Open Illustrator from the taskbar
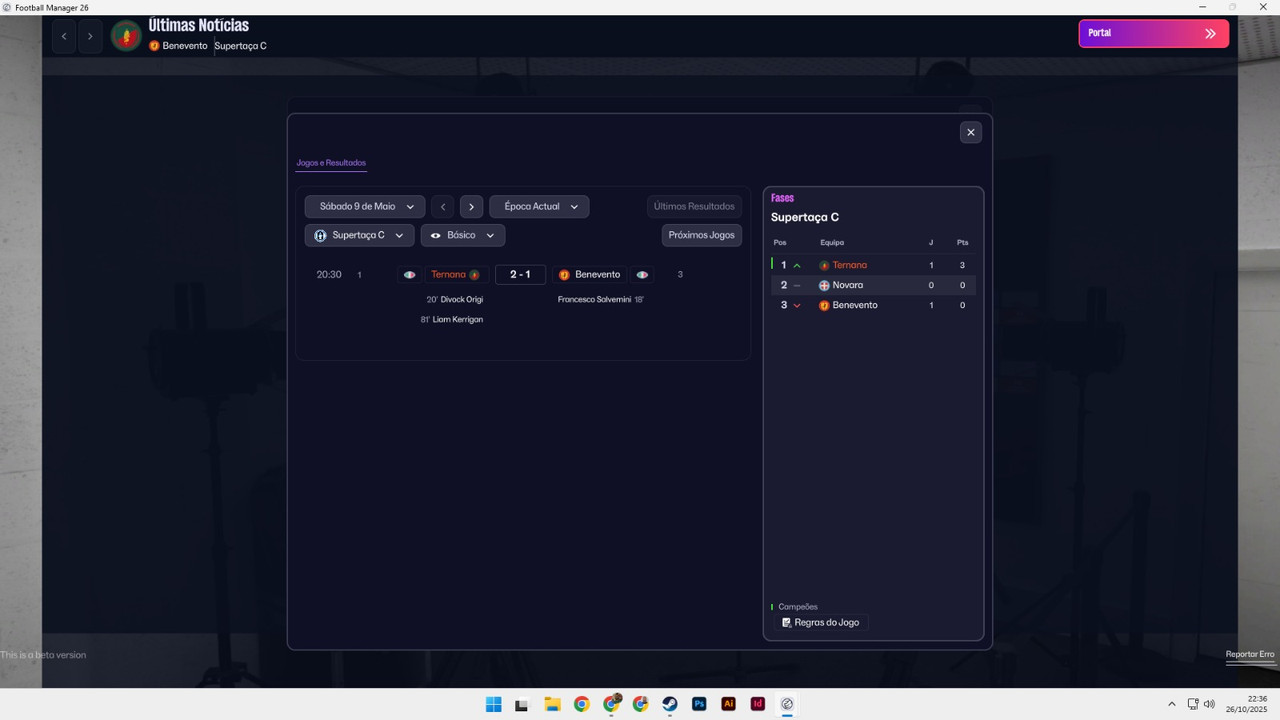Image resolution: width=1280 pixels, height=720 pixels. [x=728, y=704]
